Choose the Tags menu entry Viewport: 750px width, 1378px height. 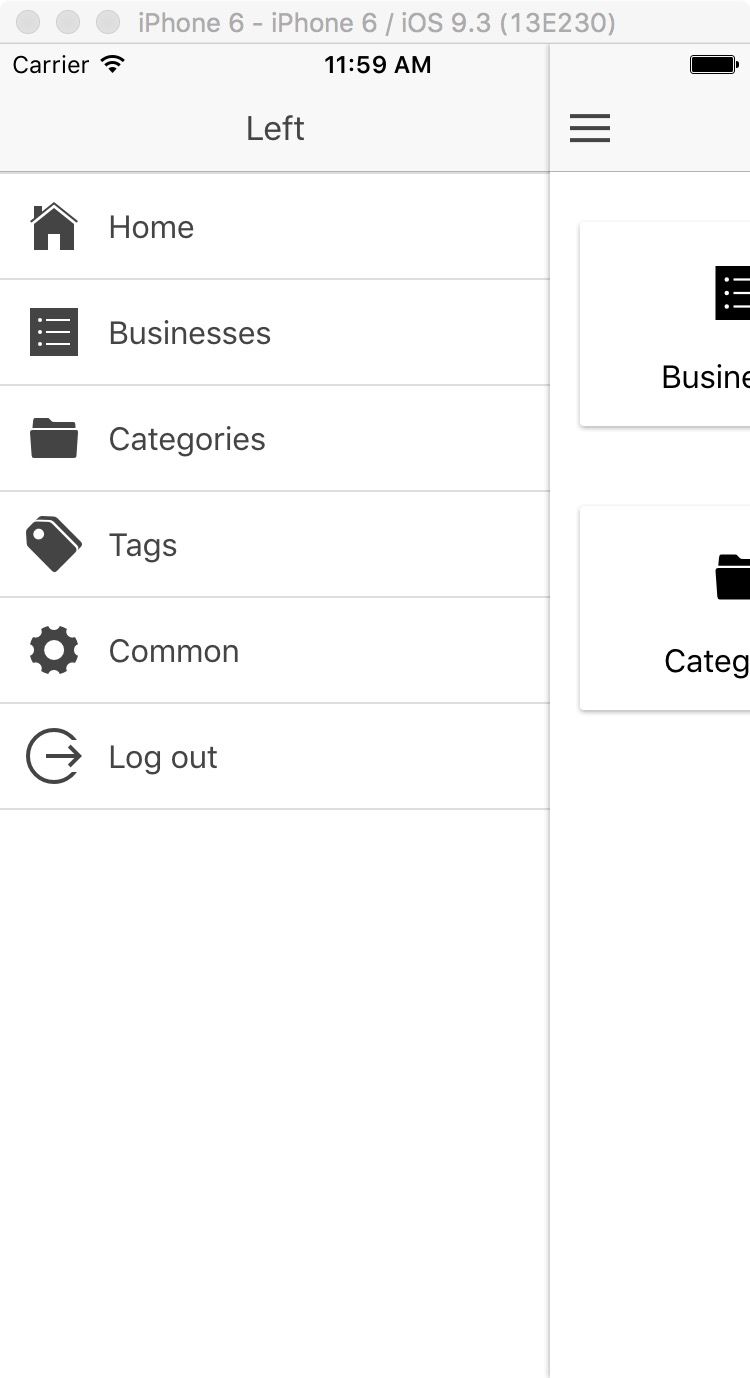pos(143,545)
